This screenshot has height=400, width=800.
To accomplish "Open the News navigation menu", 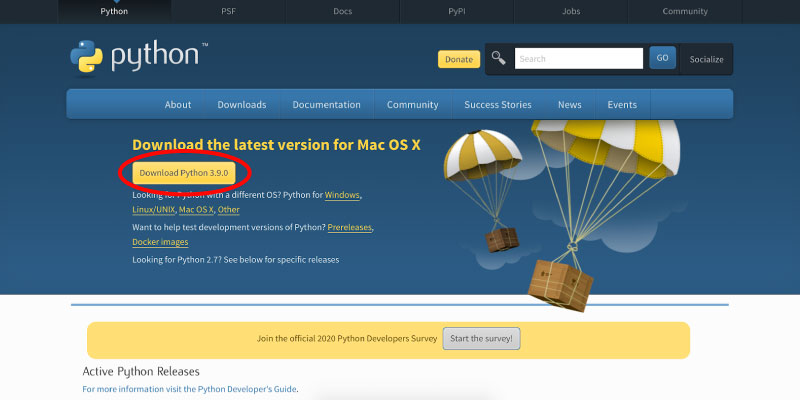I will 569,105.
